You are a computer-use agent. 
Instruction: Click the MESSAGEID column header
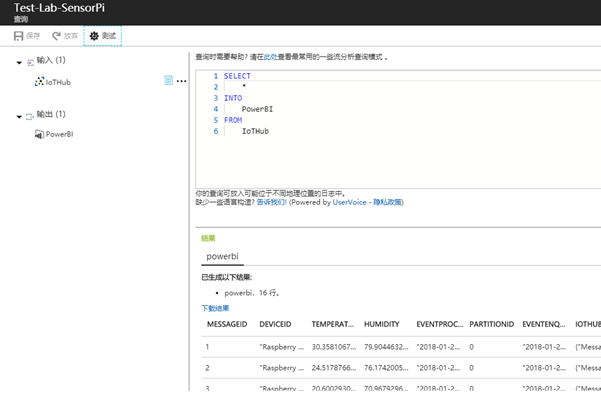tap(227, 324)
